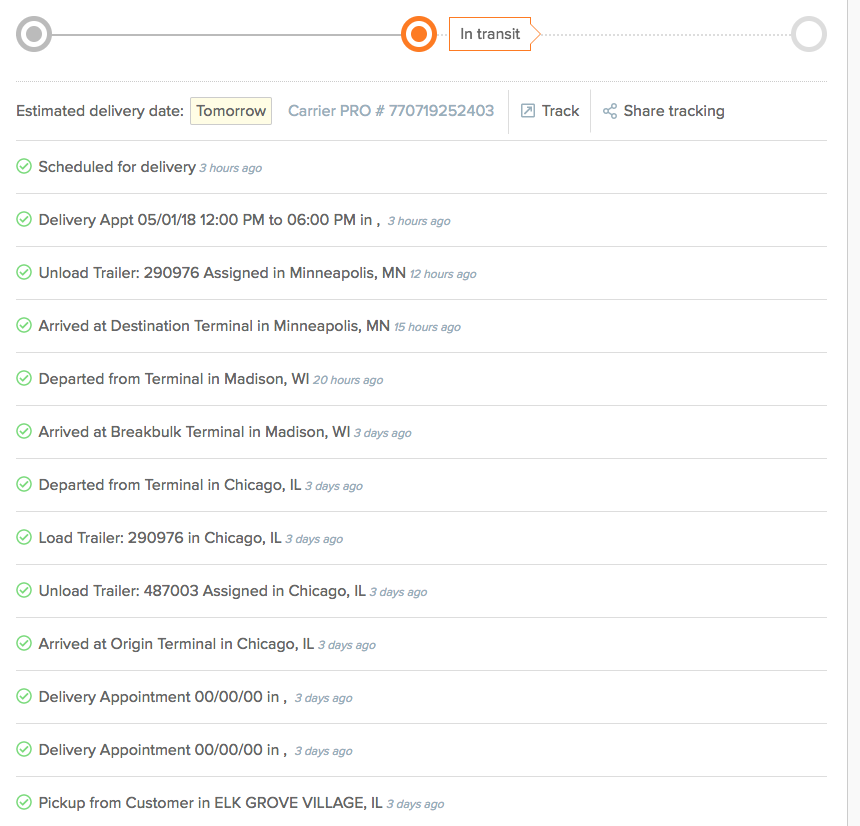Click the check icon for Unload Trailer: 487003
Screen dimensions: 860x826
(24, 591)
